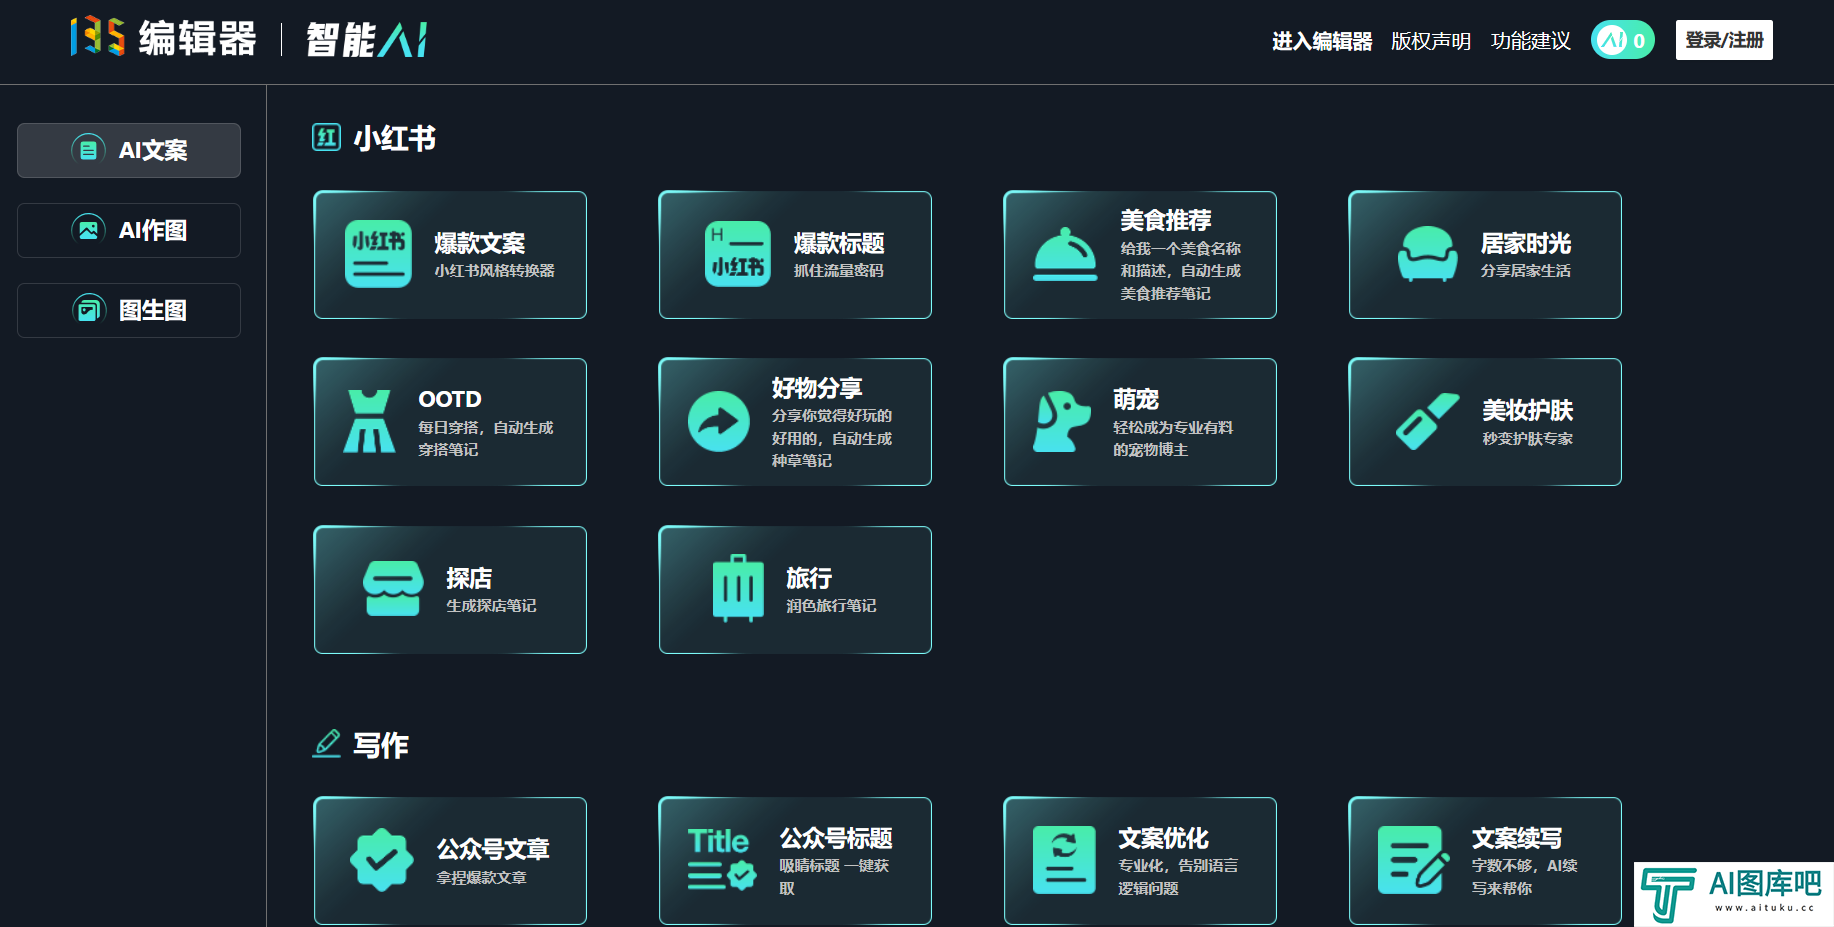Image resolution: width=1834 pixels, height=927 pixels.
Task: Open the 居家时光 card
Action: click(1485, 255)
